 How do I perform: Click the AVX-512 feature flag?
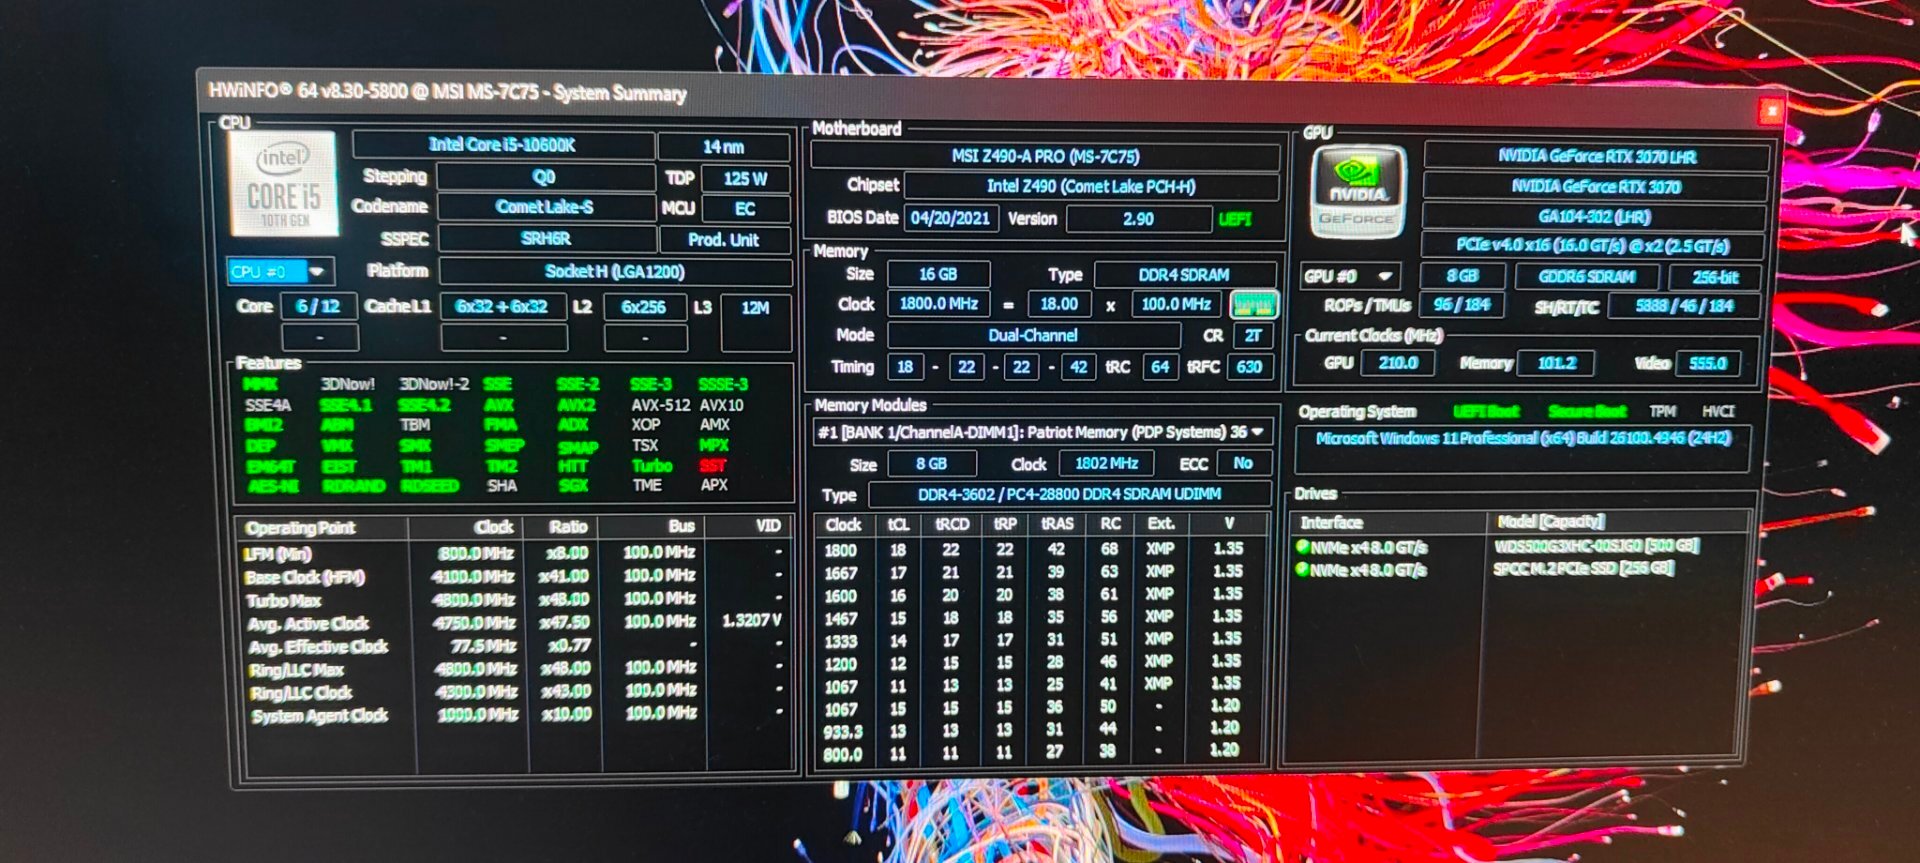point(660,405)
